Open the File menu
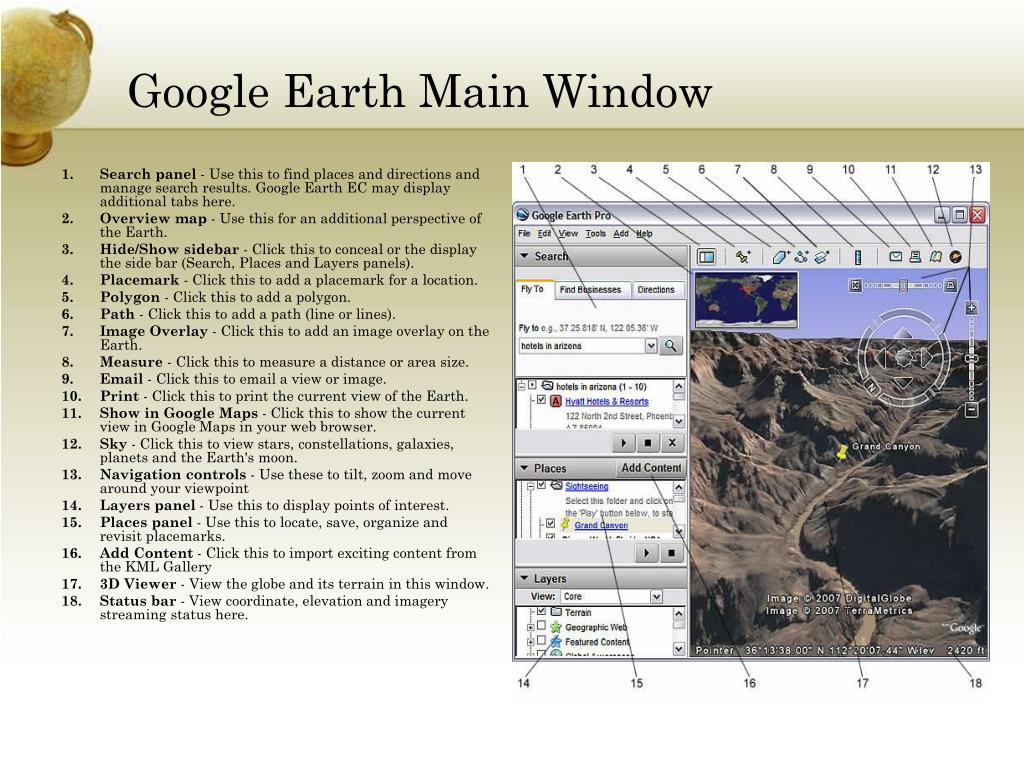The width and height of the screenshot is (1024, 768). [x=524, y=233]
